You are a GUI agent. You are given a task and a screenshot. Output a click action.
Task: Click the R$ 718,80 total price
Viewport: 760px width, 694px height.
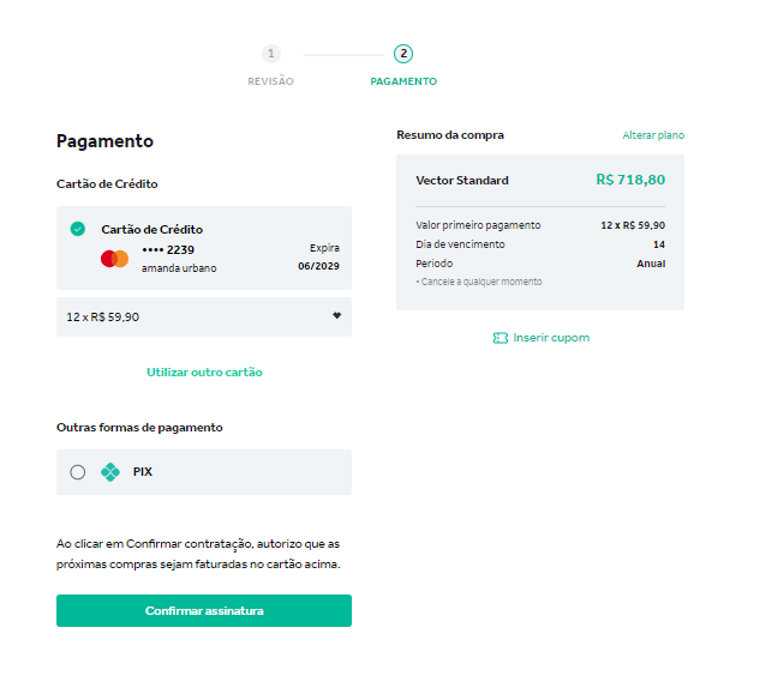631,180
